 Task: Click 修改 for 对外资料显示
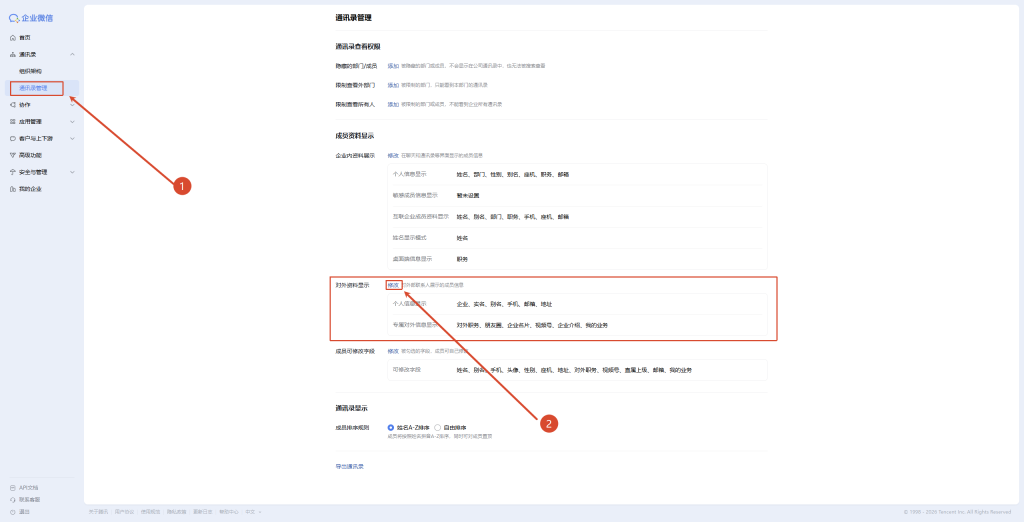[393, 285]
